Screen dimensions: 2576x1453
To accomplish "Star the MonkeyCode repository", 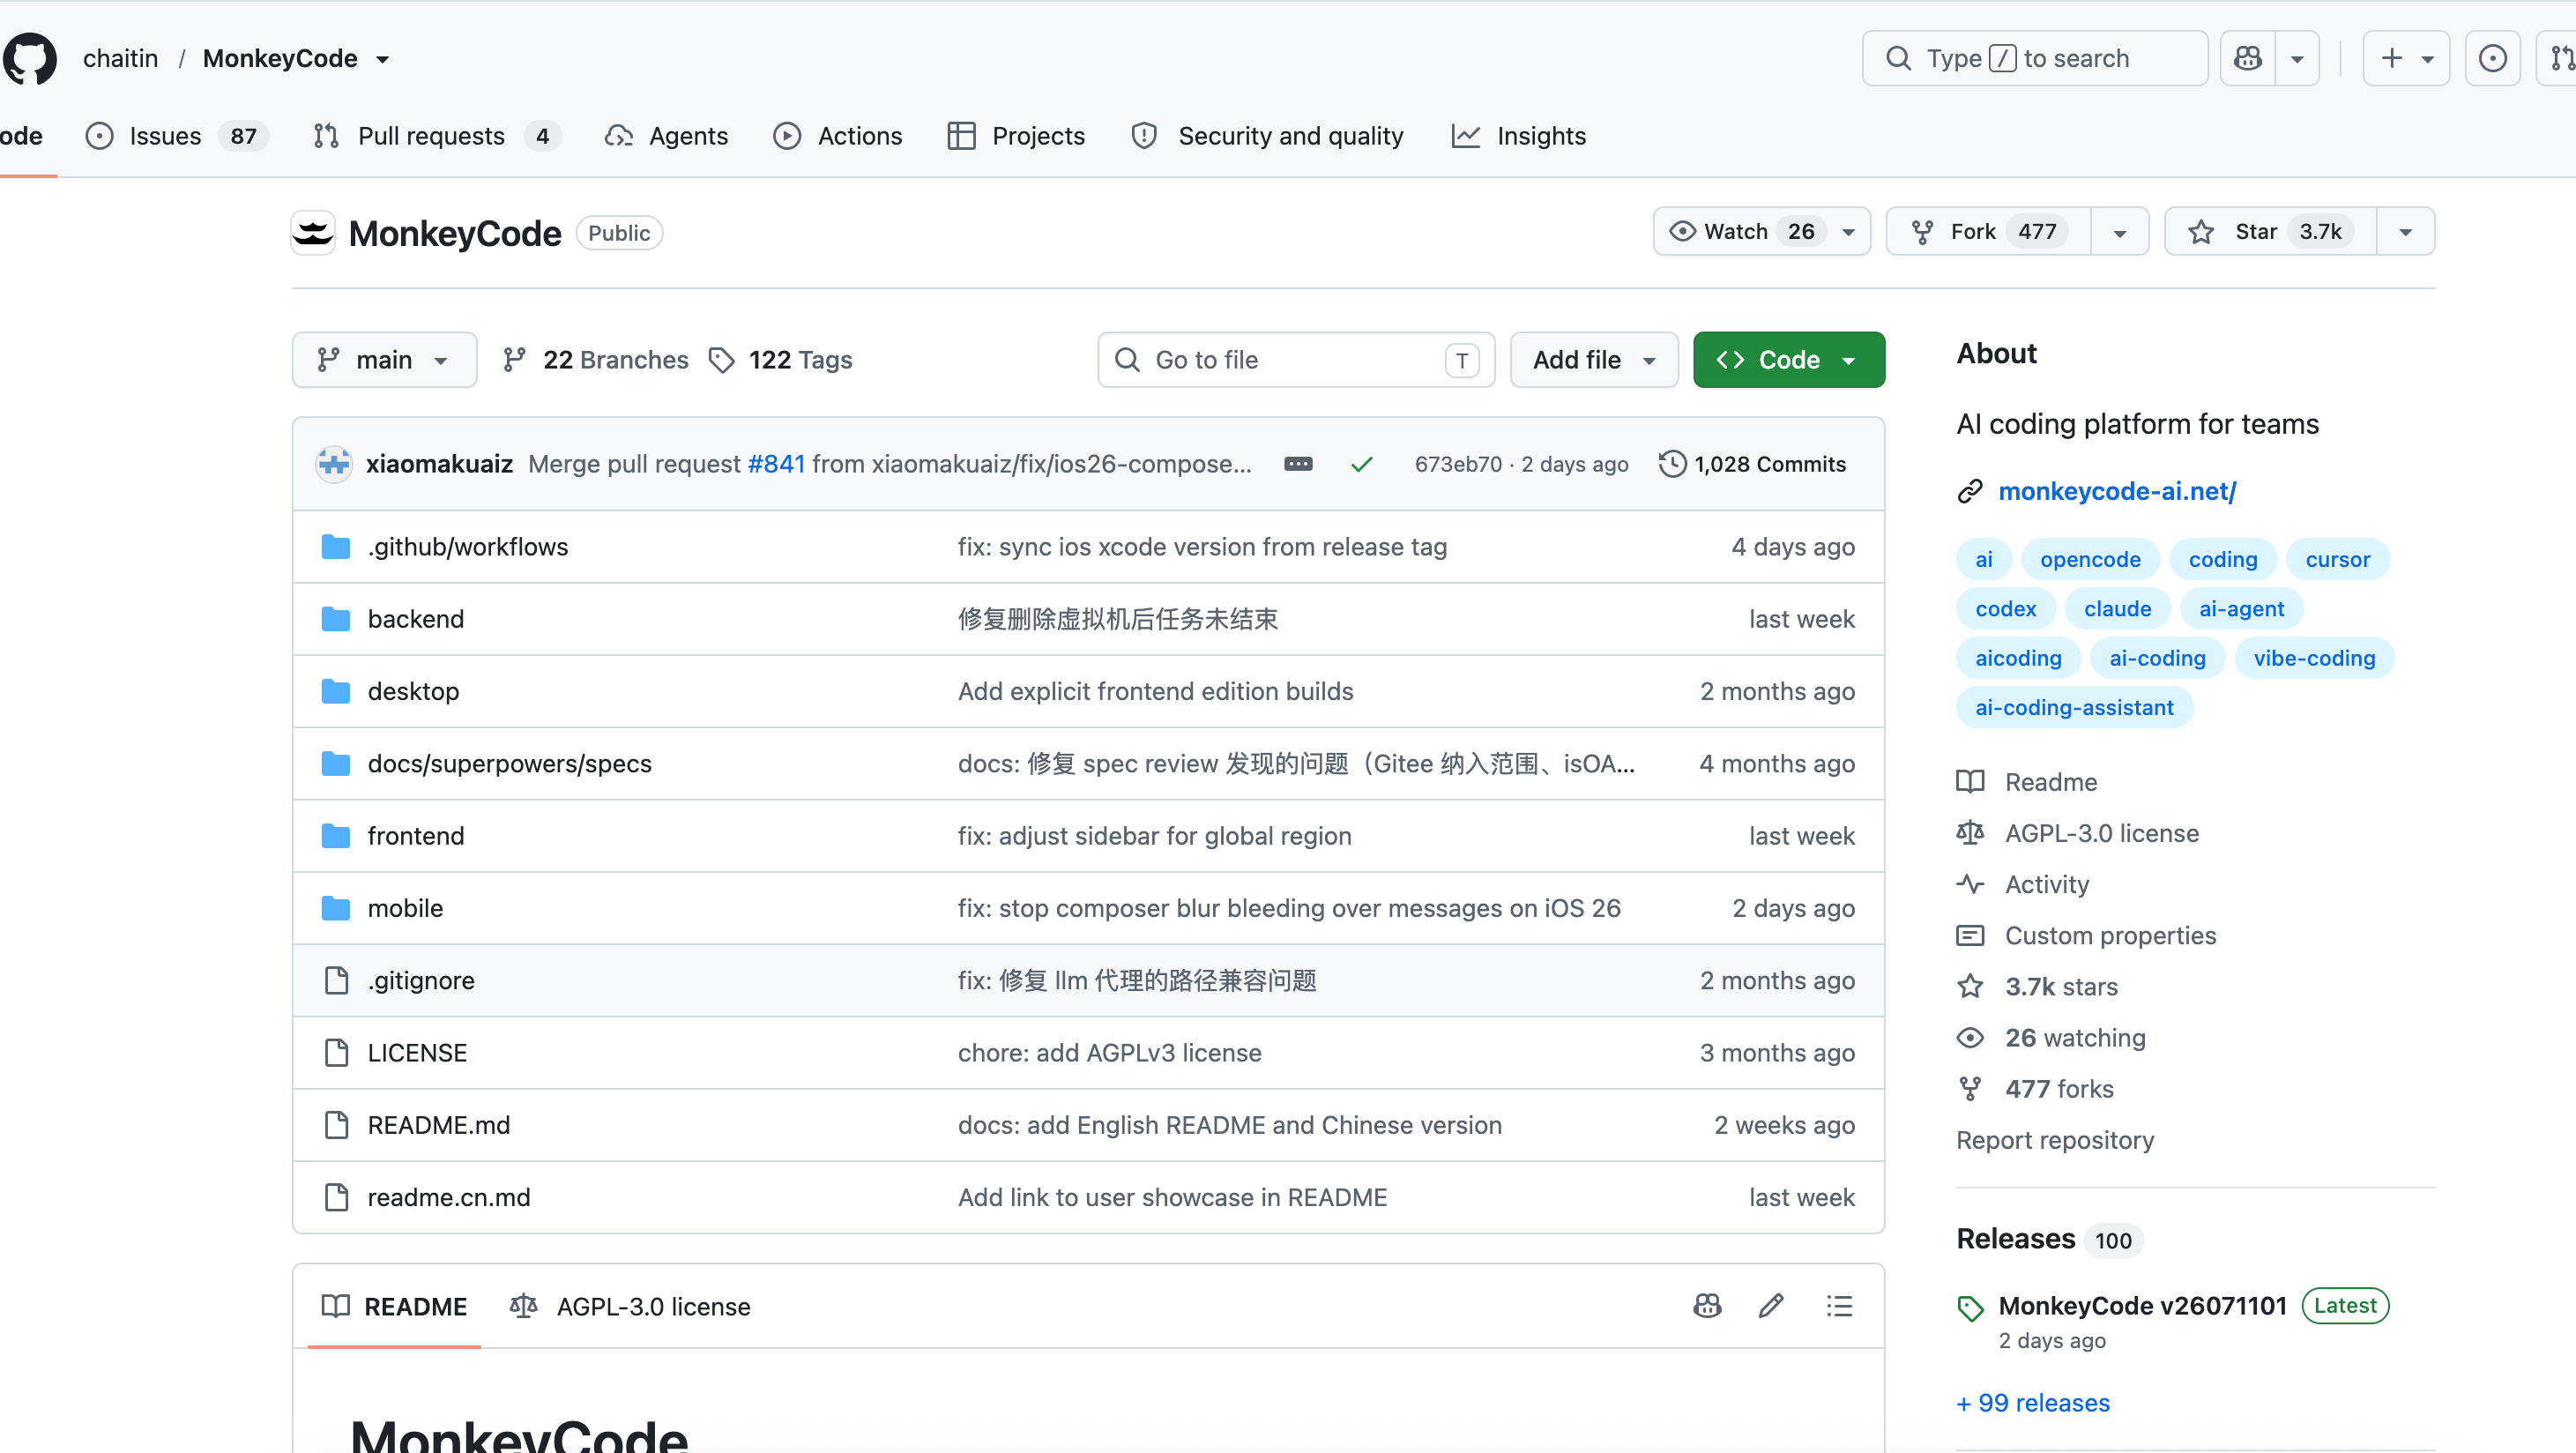I will tap(2271, 232).
